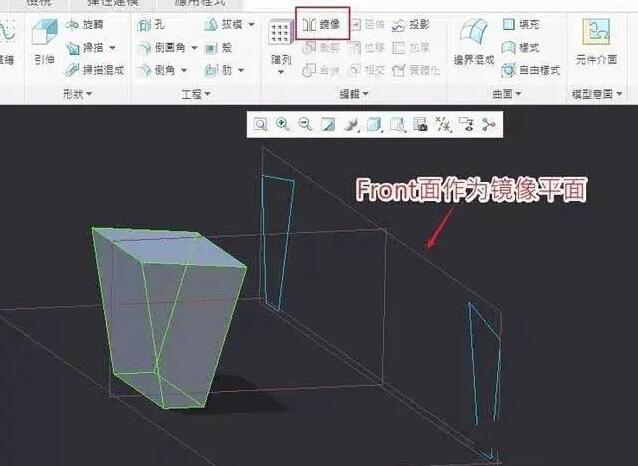
Task: Click the Component Interface (元件介面) button
Action: tap(596, 42)
